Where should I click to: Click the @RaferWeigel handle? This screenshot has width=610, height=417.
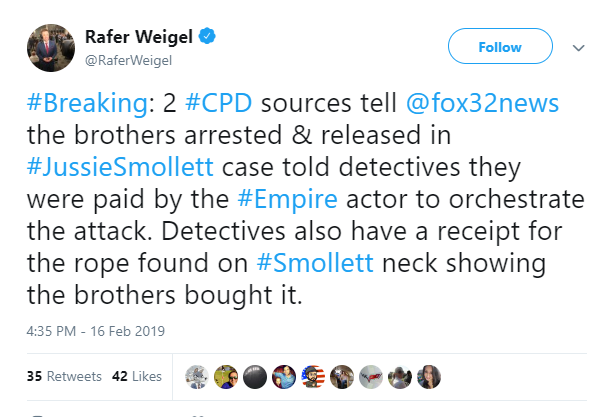tap(128, 60)
